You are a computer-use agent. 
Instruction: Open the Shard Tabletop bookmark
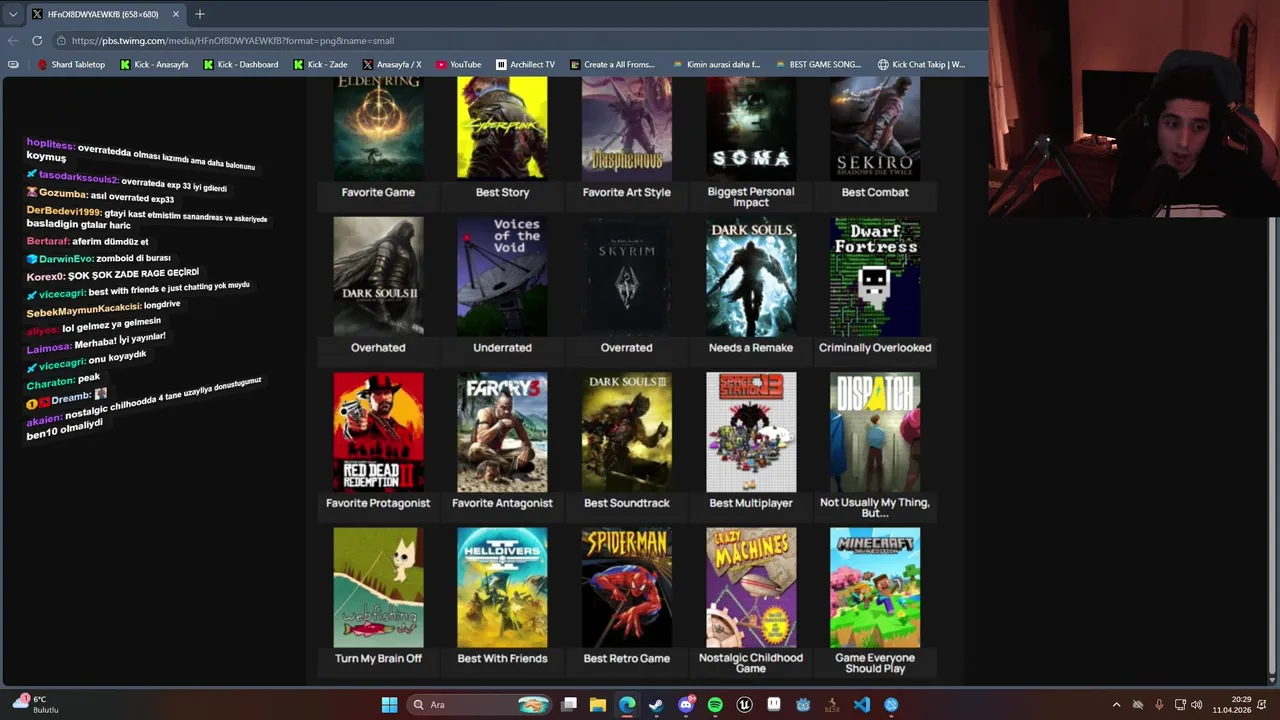tap(71, 64)
